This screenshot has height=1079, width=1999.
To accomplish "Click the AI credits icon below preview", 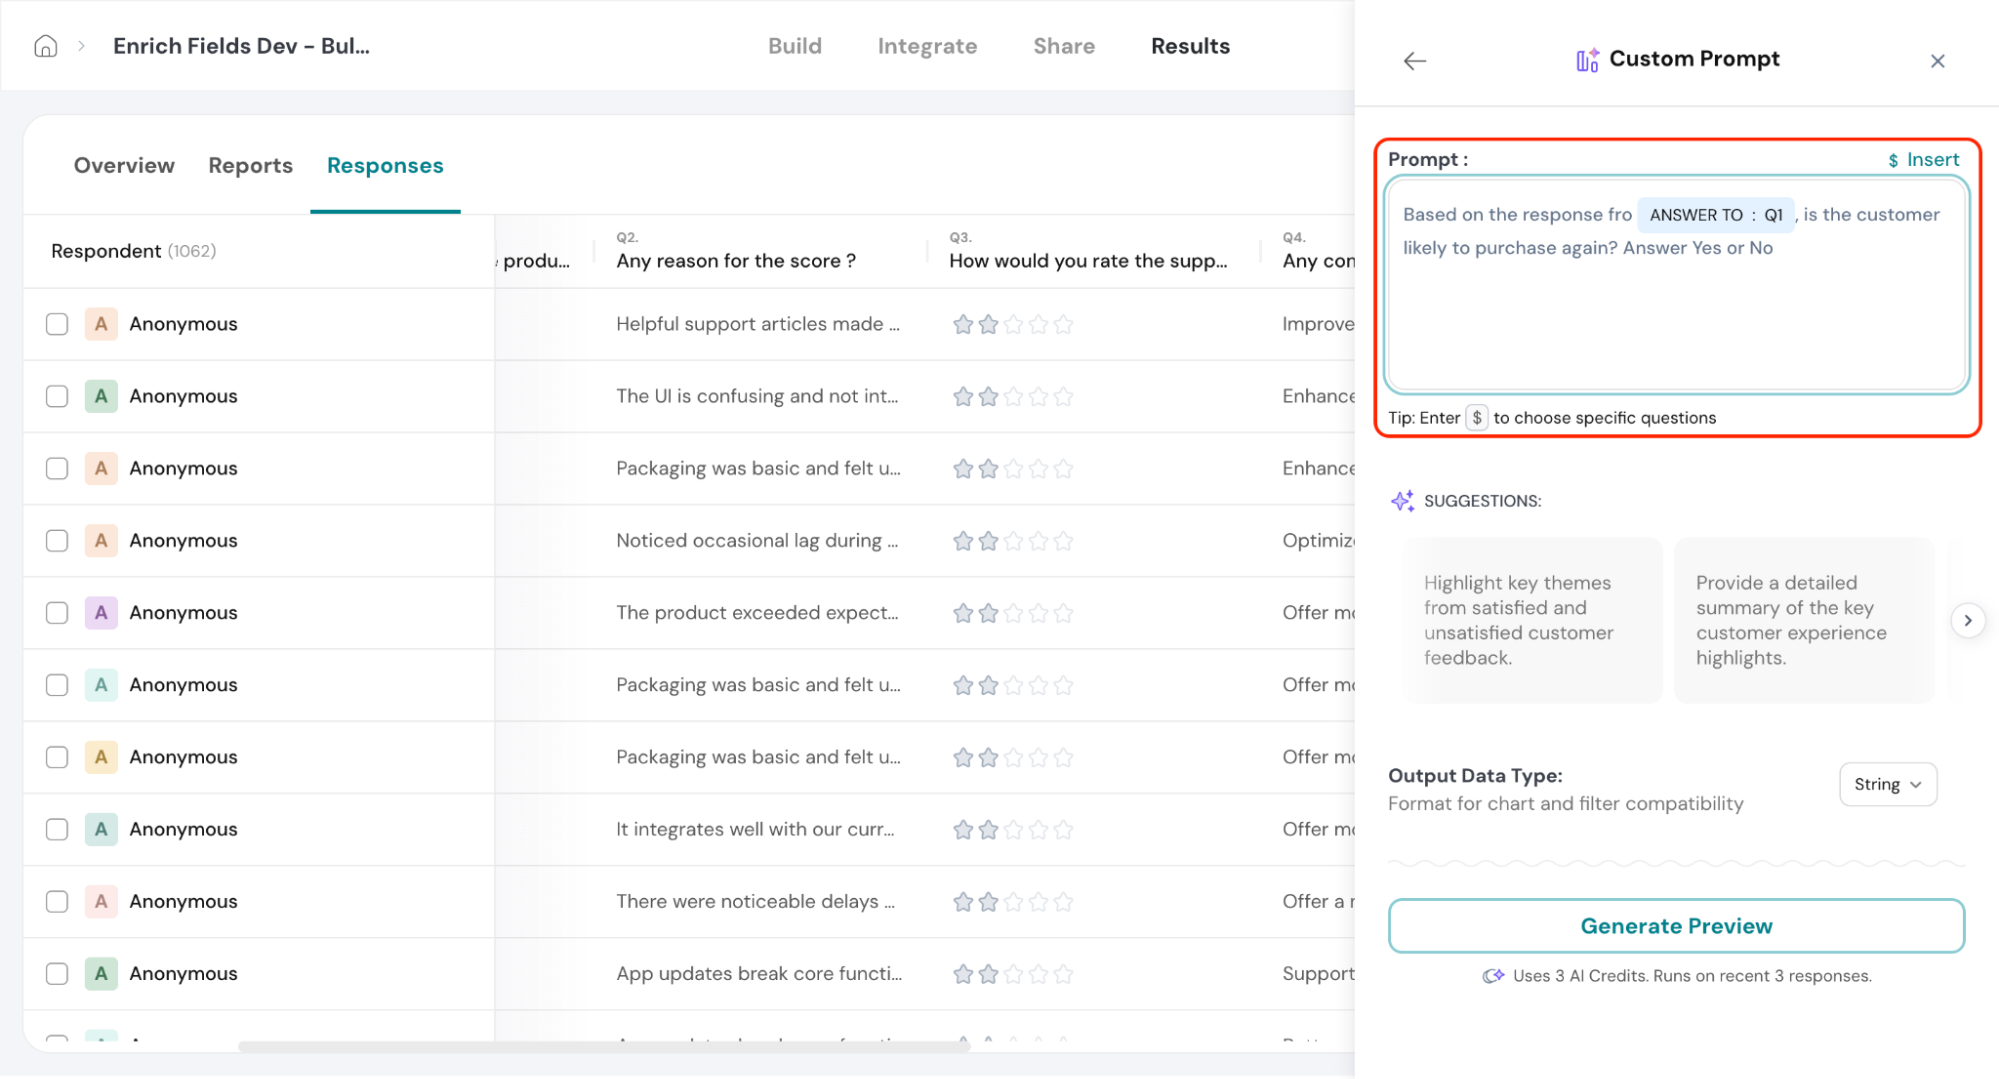I will (1493, 976).
